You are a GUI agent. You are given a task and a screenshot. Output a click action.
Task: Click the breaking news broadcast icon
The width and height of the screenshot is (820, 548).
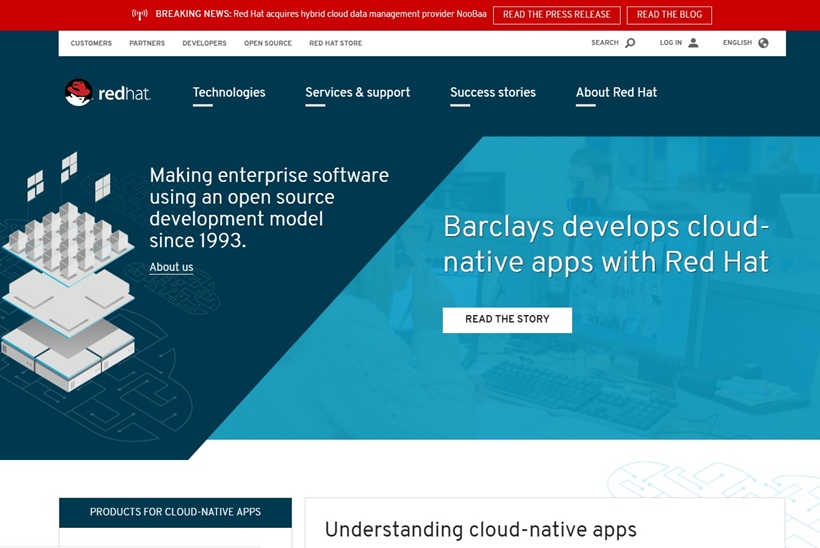pos(140,14)
